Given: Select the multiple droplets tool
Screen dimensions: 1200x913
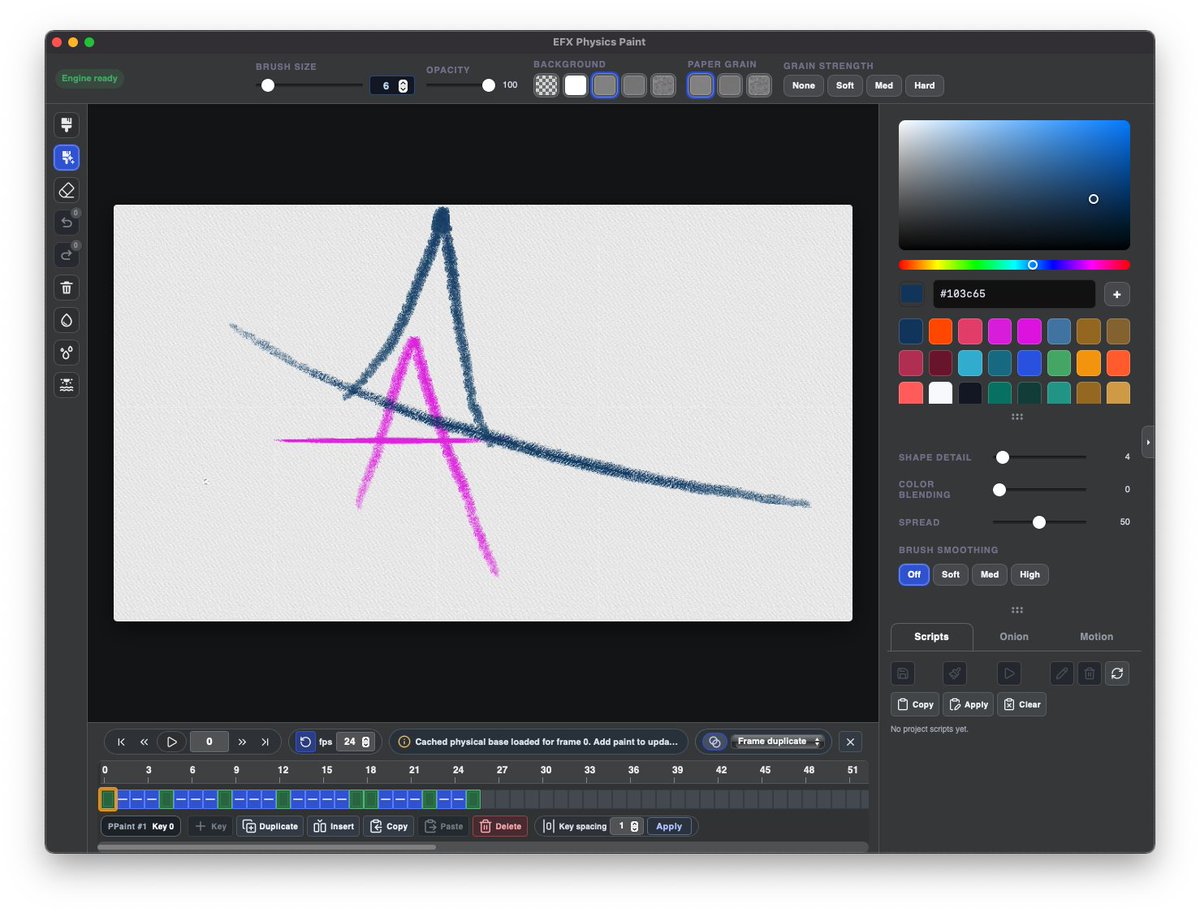Looking at the screenshot, I should pyautogui.click(x=67, y=353).
